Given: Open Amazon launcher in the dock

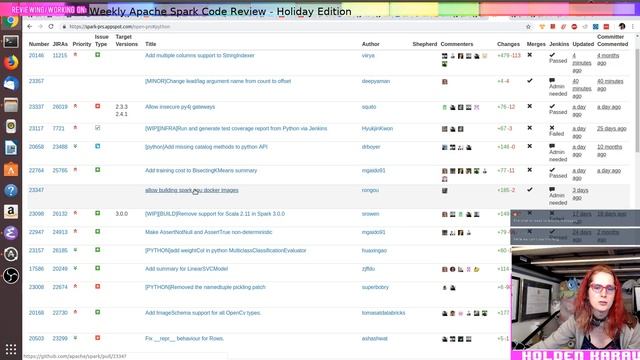Looking at the screenshot, I should (11, 212).
